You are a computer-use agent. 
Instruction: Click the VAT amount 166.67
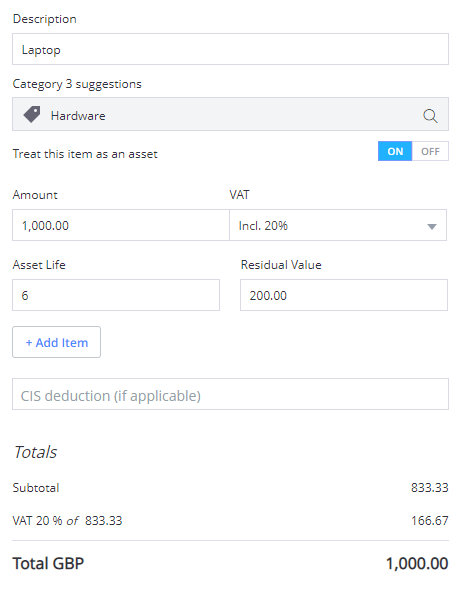pyautogui.click(x=429, y=521)
